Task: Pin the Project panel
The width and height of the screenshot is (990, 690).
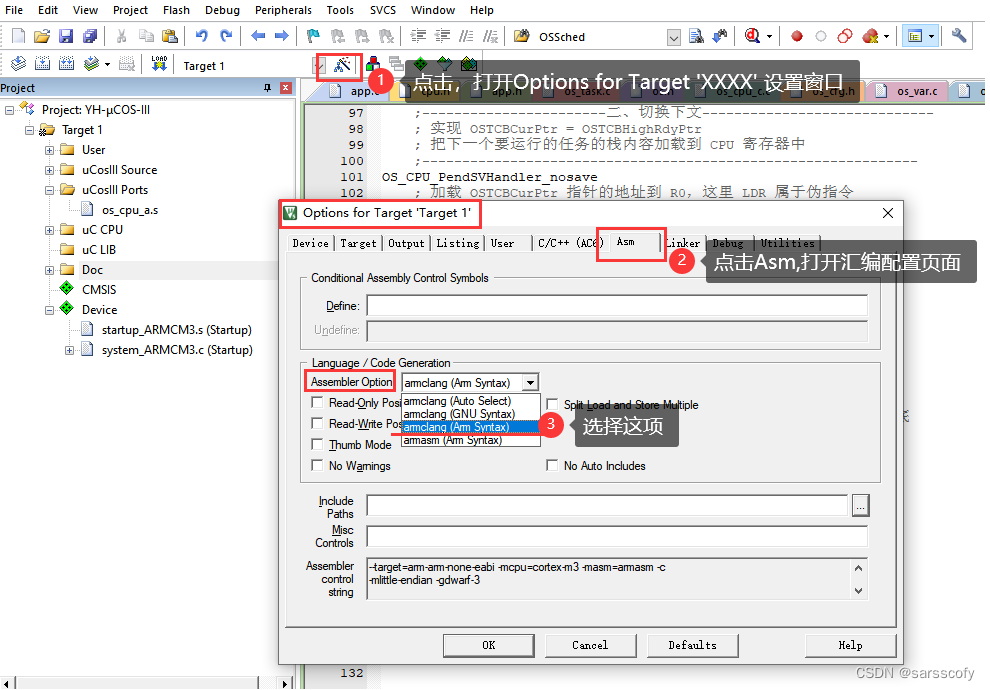Action: coord(268,88)
